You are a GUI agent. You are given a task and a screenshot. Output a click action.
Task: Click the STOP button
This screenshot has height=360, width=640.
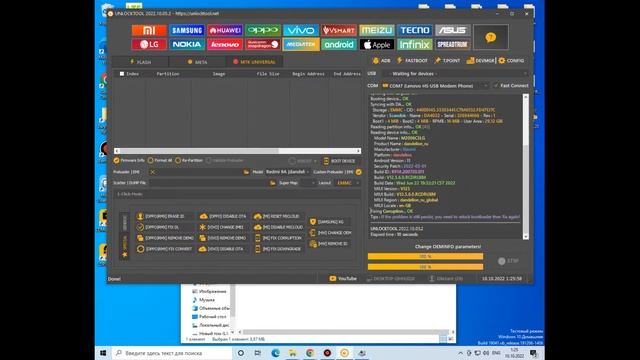(x=509, y=261)
